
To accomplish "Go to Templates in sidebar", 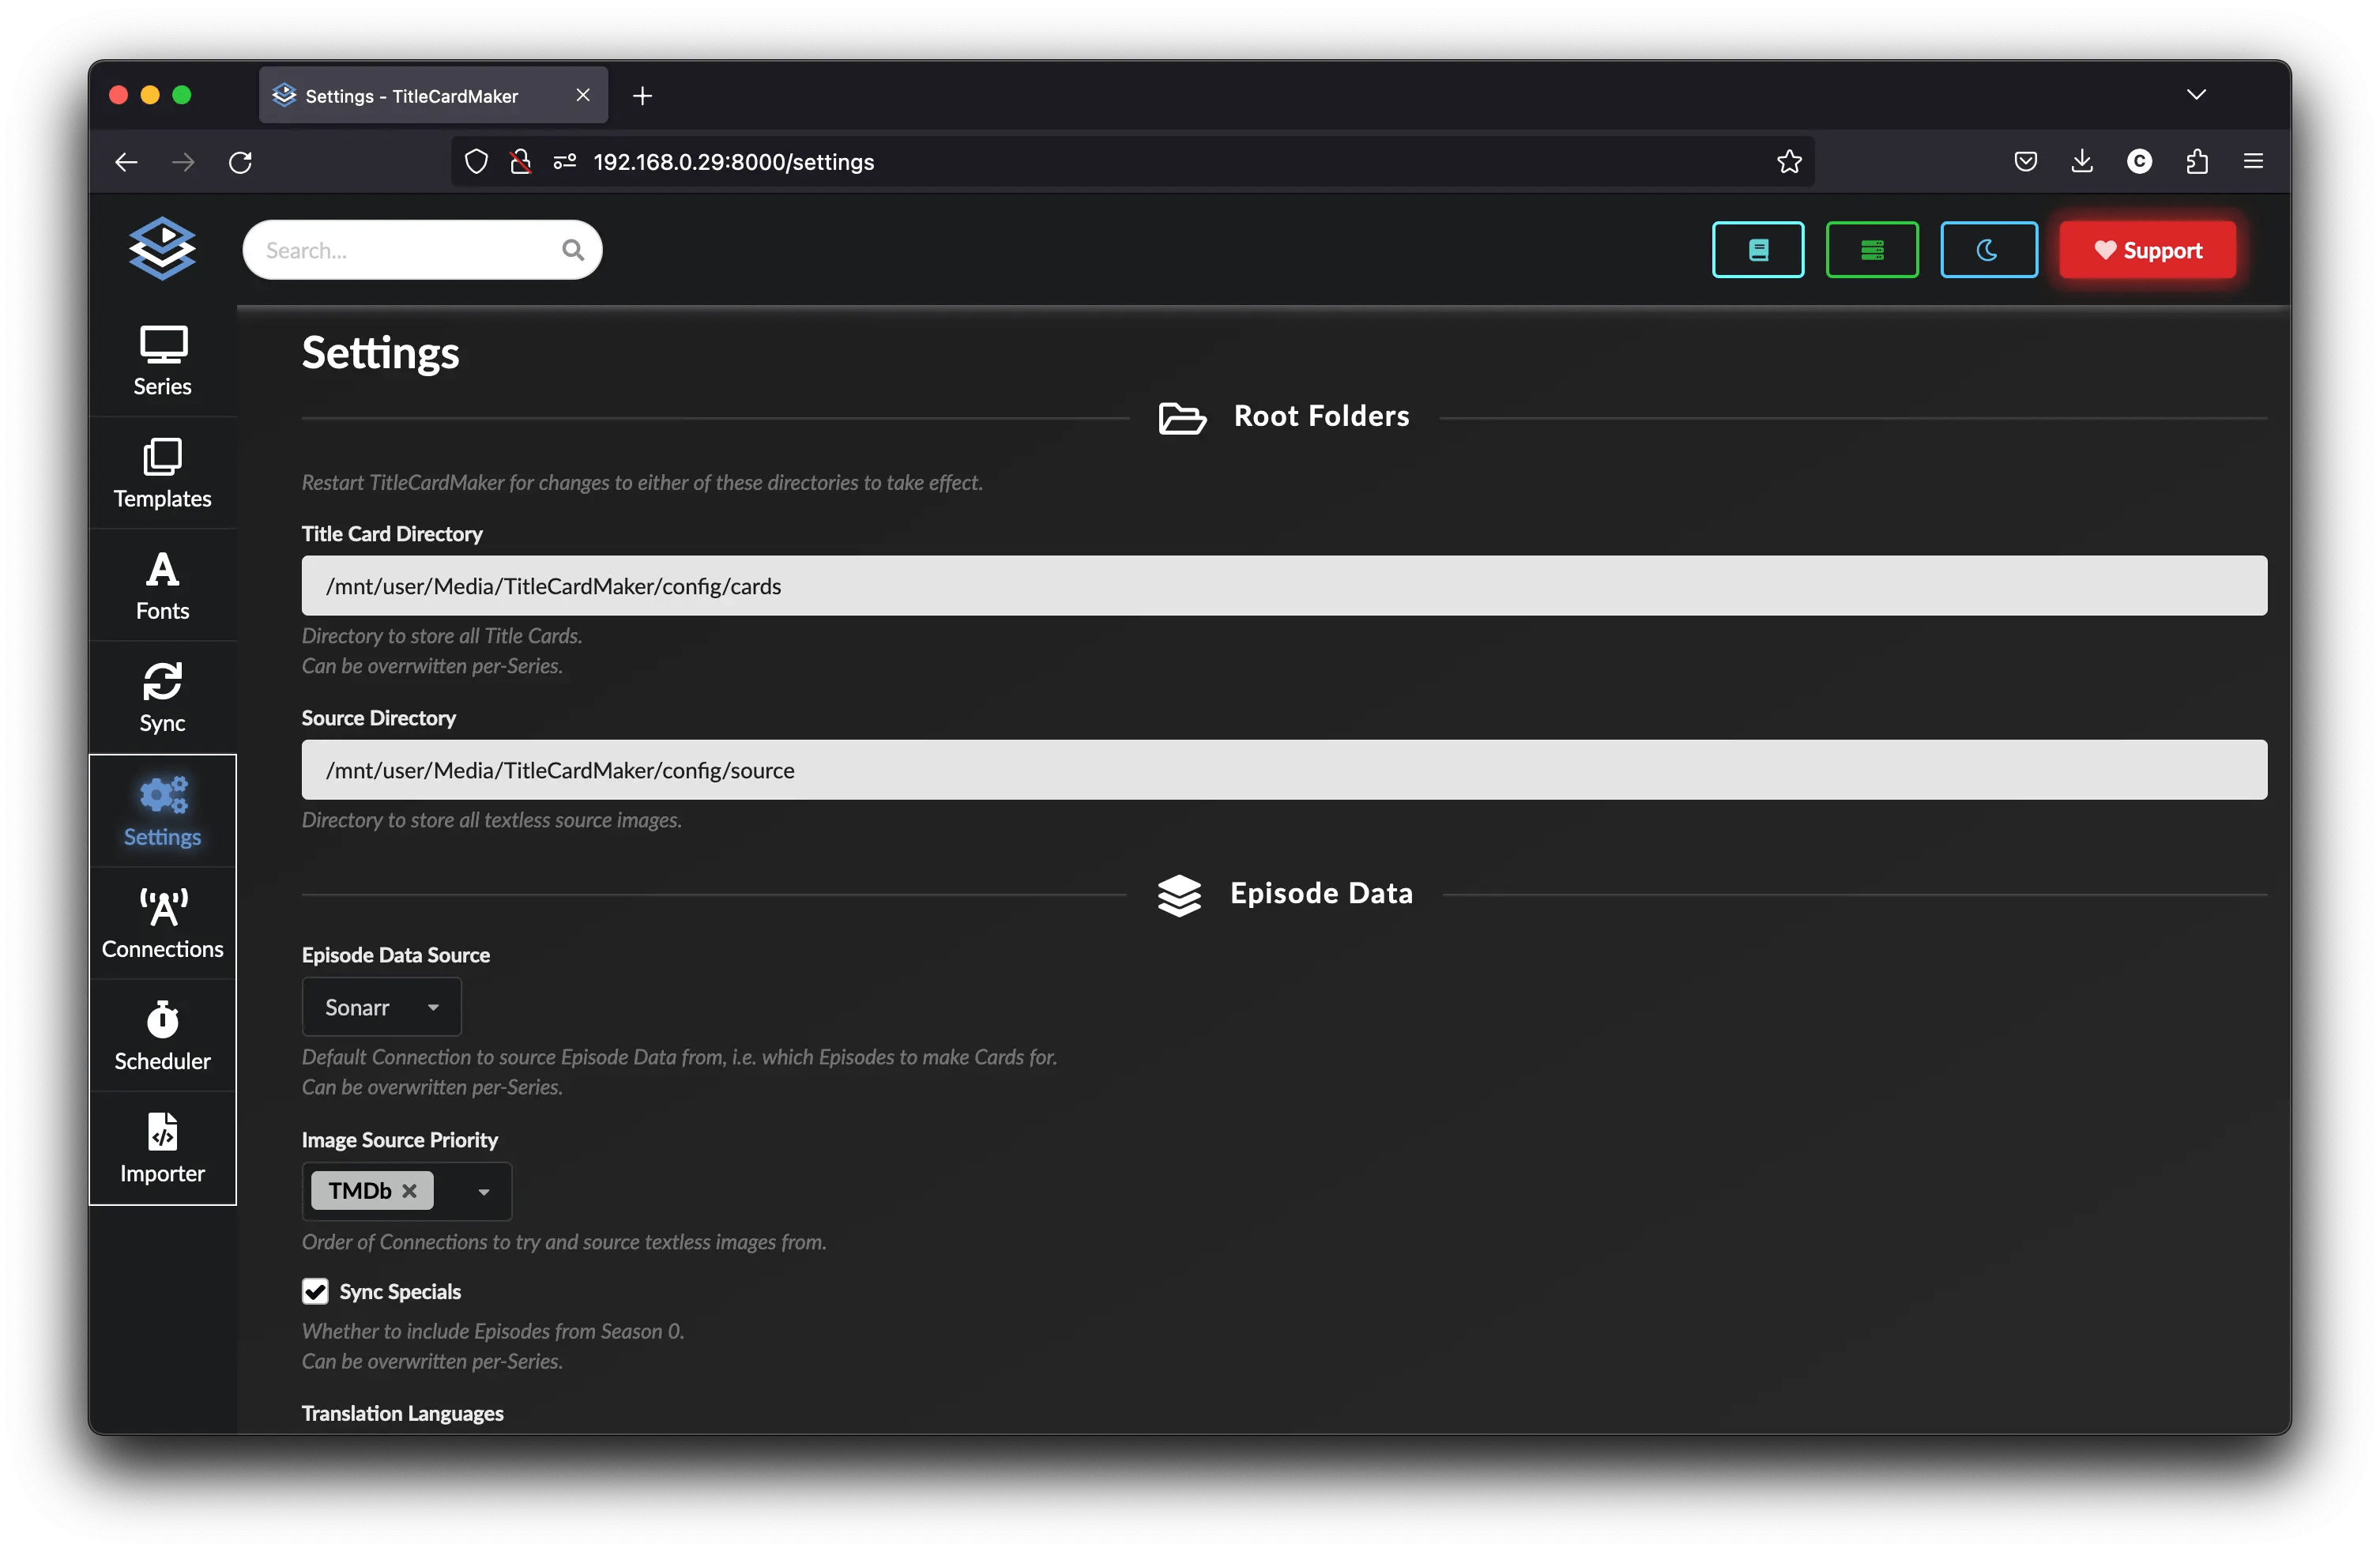I will pos(162,474).
